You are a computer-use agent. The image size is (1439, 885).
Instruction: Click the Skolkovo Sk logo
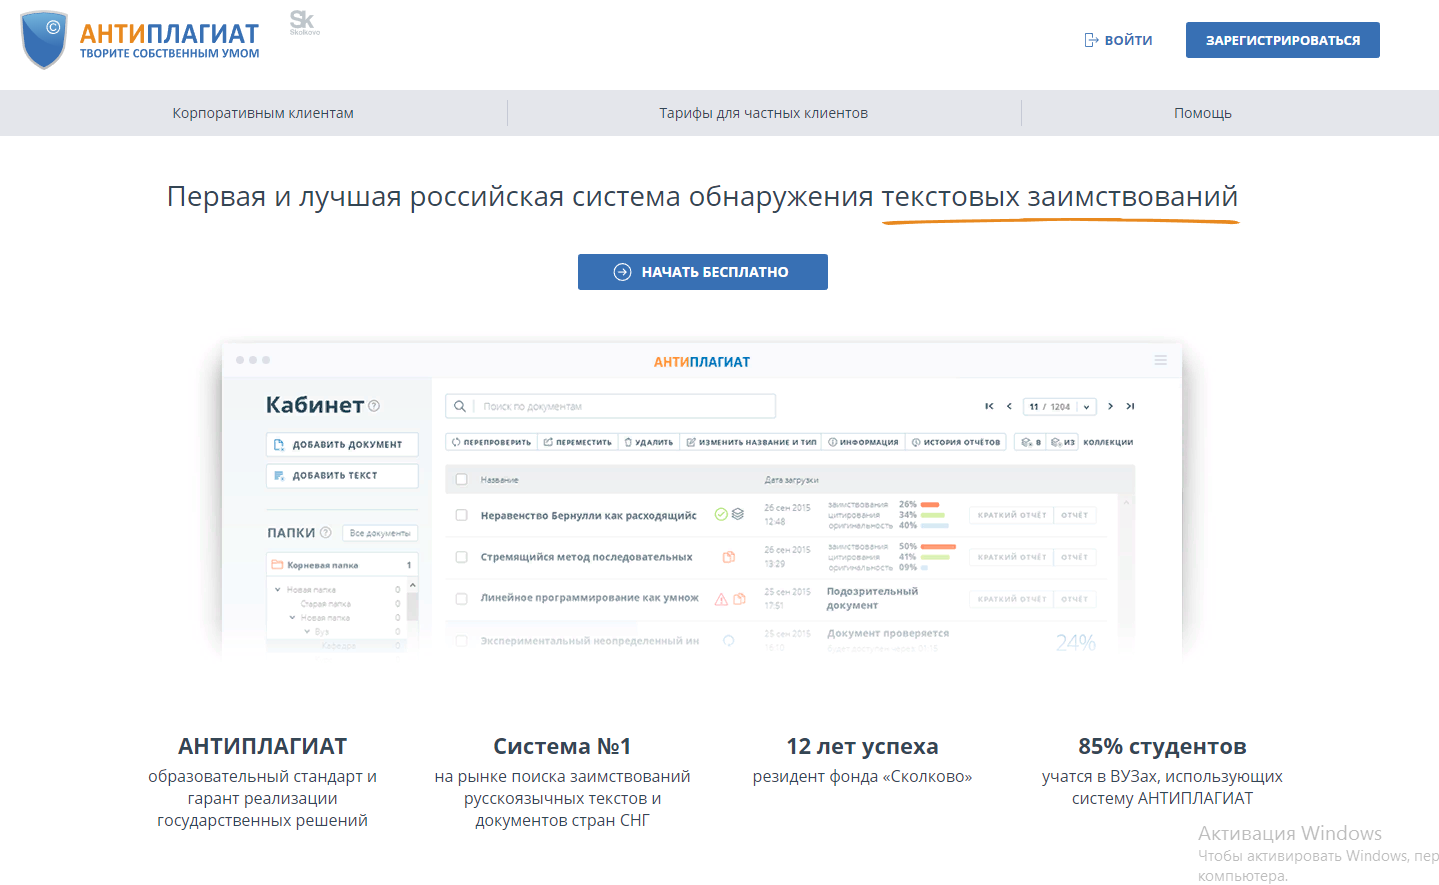(x=303, y=22)
